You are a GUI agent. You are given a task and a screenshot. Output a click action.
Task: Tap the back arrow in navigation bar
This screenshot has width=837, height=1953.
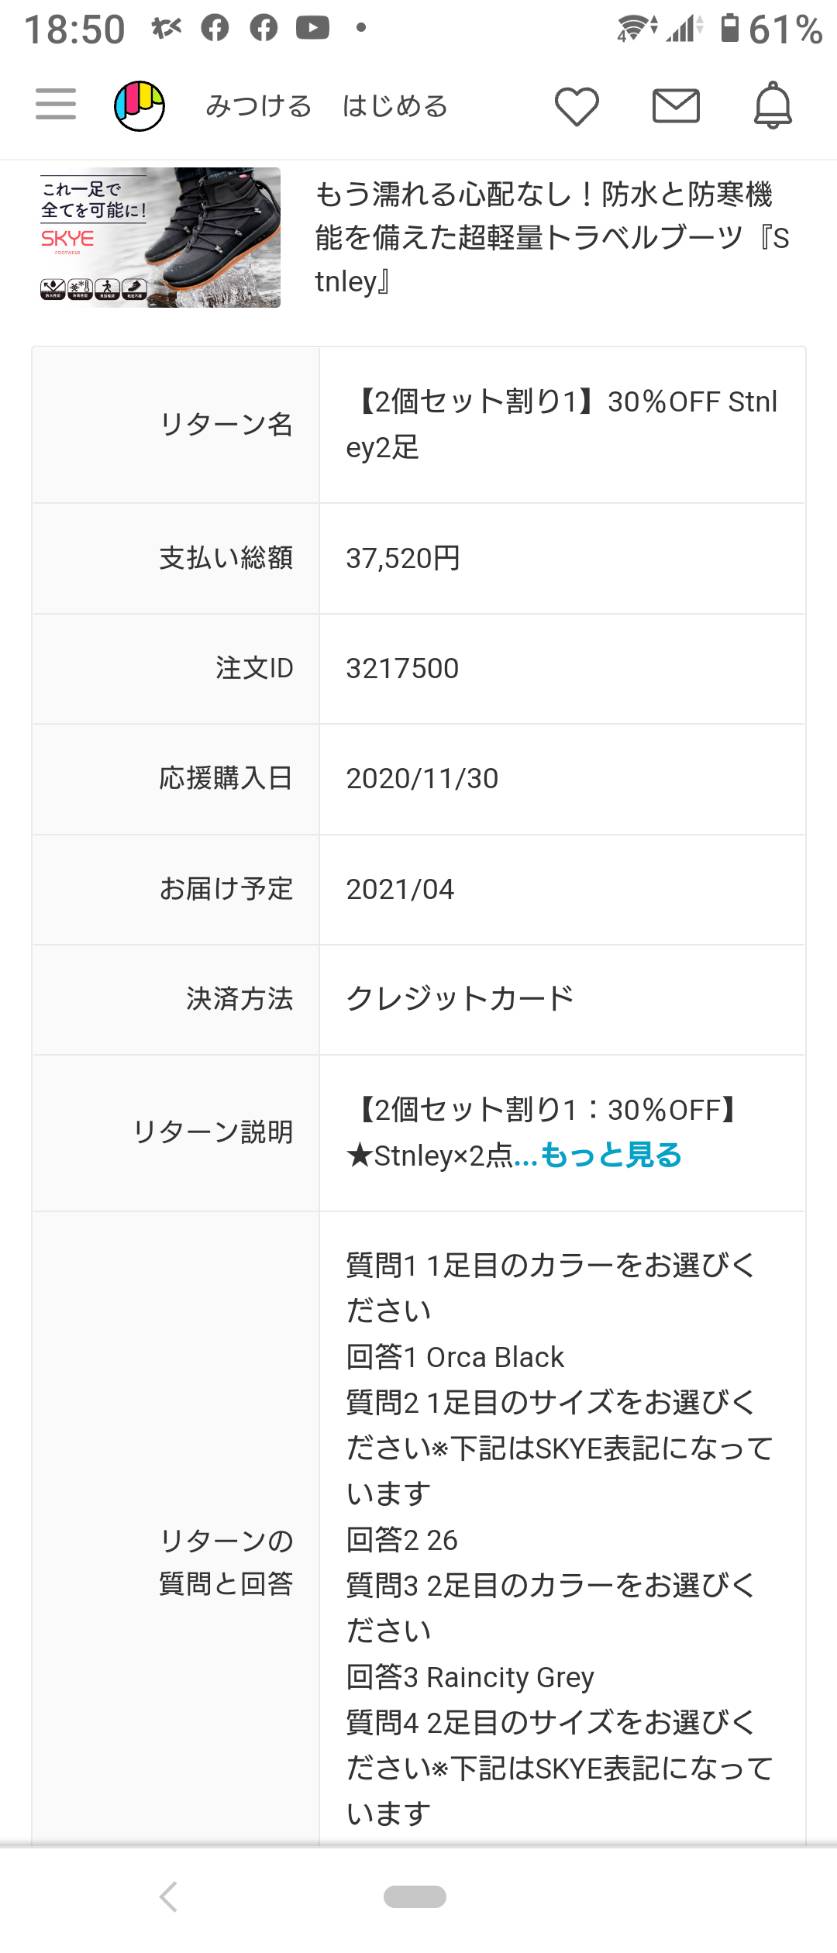click(169, 1896)
